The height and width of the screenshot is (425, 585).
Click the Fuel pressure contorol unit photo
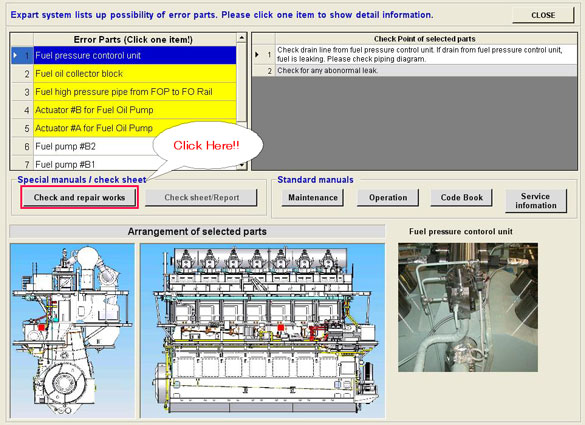tap(468, 307)
